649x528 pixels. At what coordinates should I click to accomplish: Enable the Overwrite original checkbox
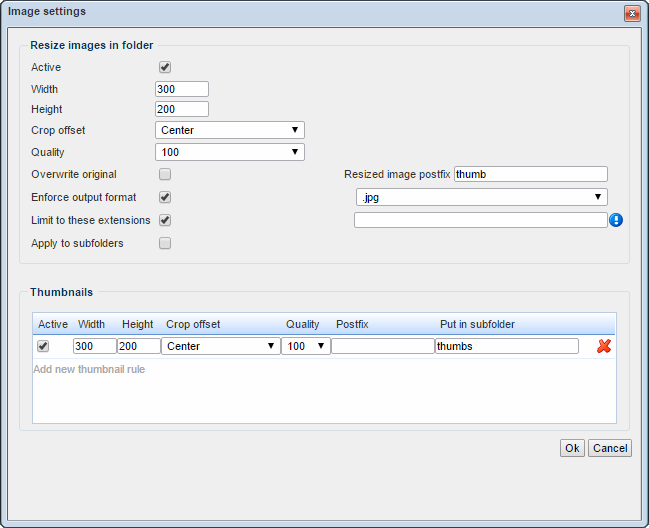[165, 175]
